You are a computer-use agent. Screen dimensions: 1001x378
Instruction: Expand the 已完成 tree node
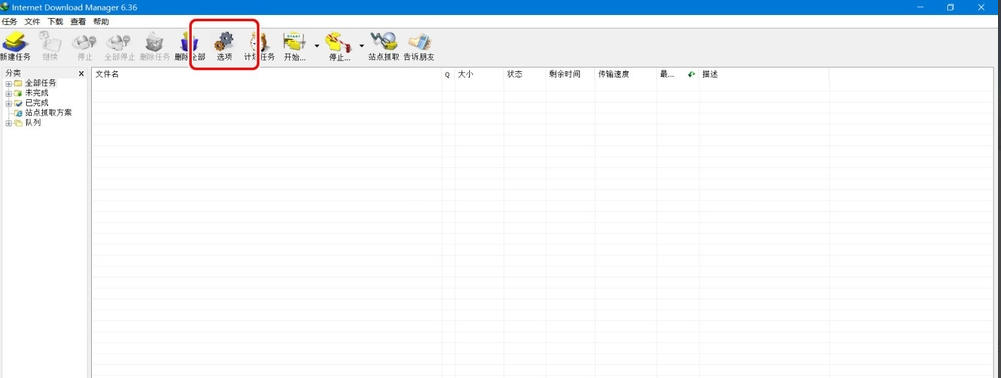[8, 103]
